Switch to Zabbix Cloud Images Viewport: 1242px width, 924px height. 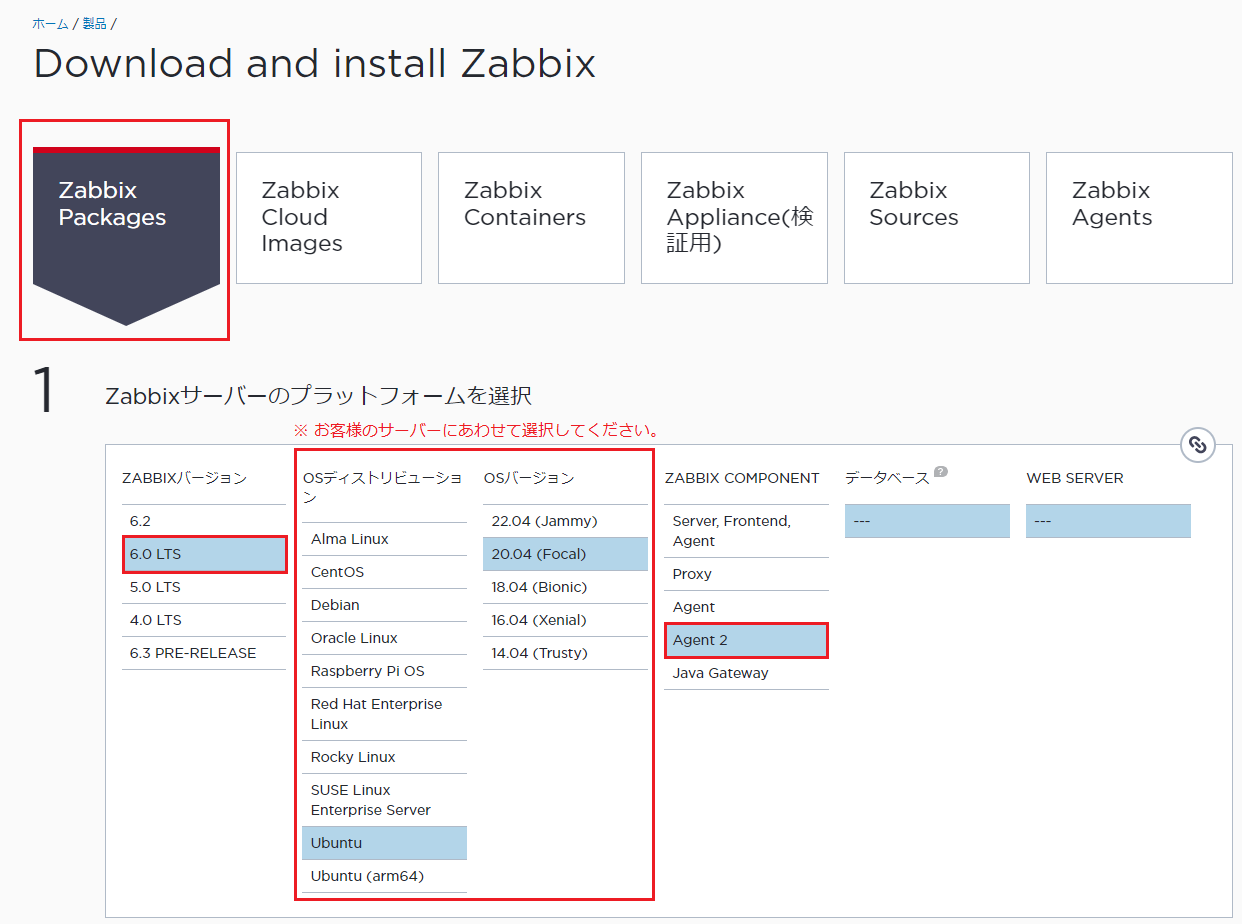click(x=328, y=218)
